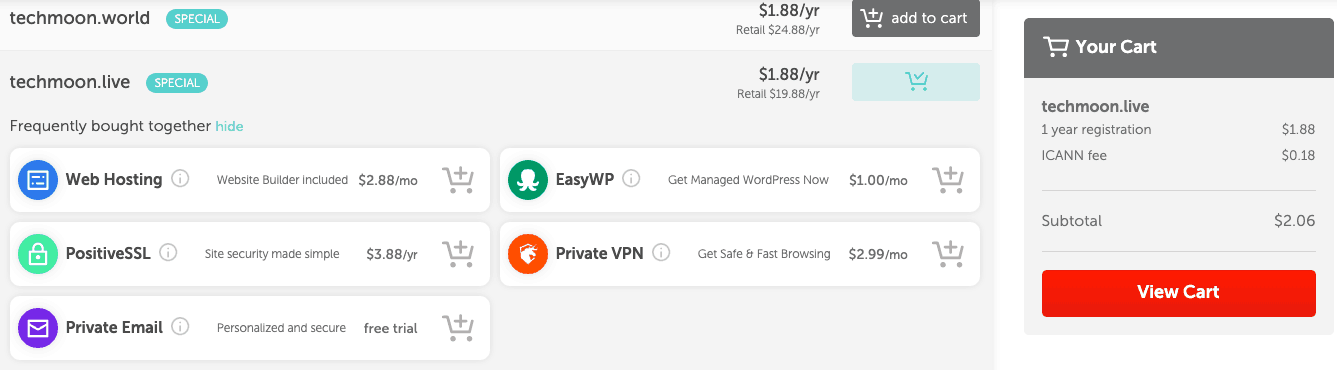Click the Web Hosting info icon
Screen dimensions: 1337x370
[x=180, y=180]
